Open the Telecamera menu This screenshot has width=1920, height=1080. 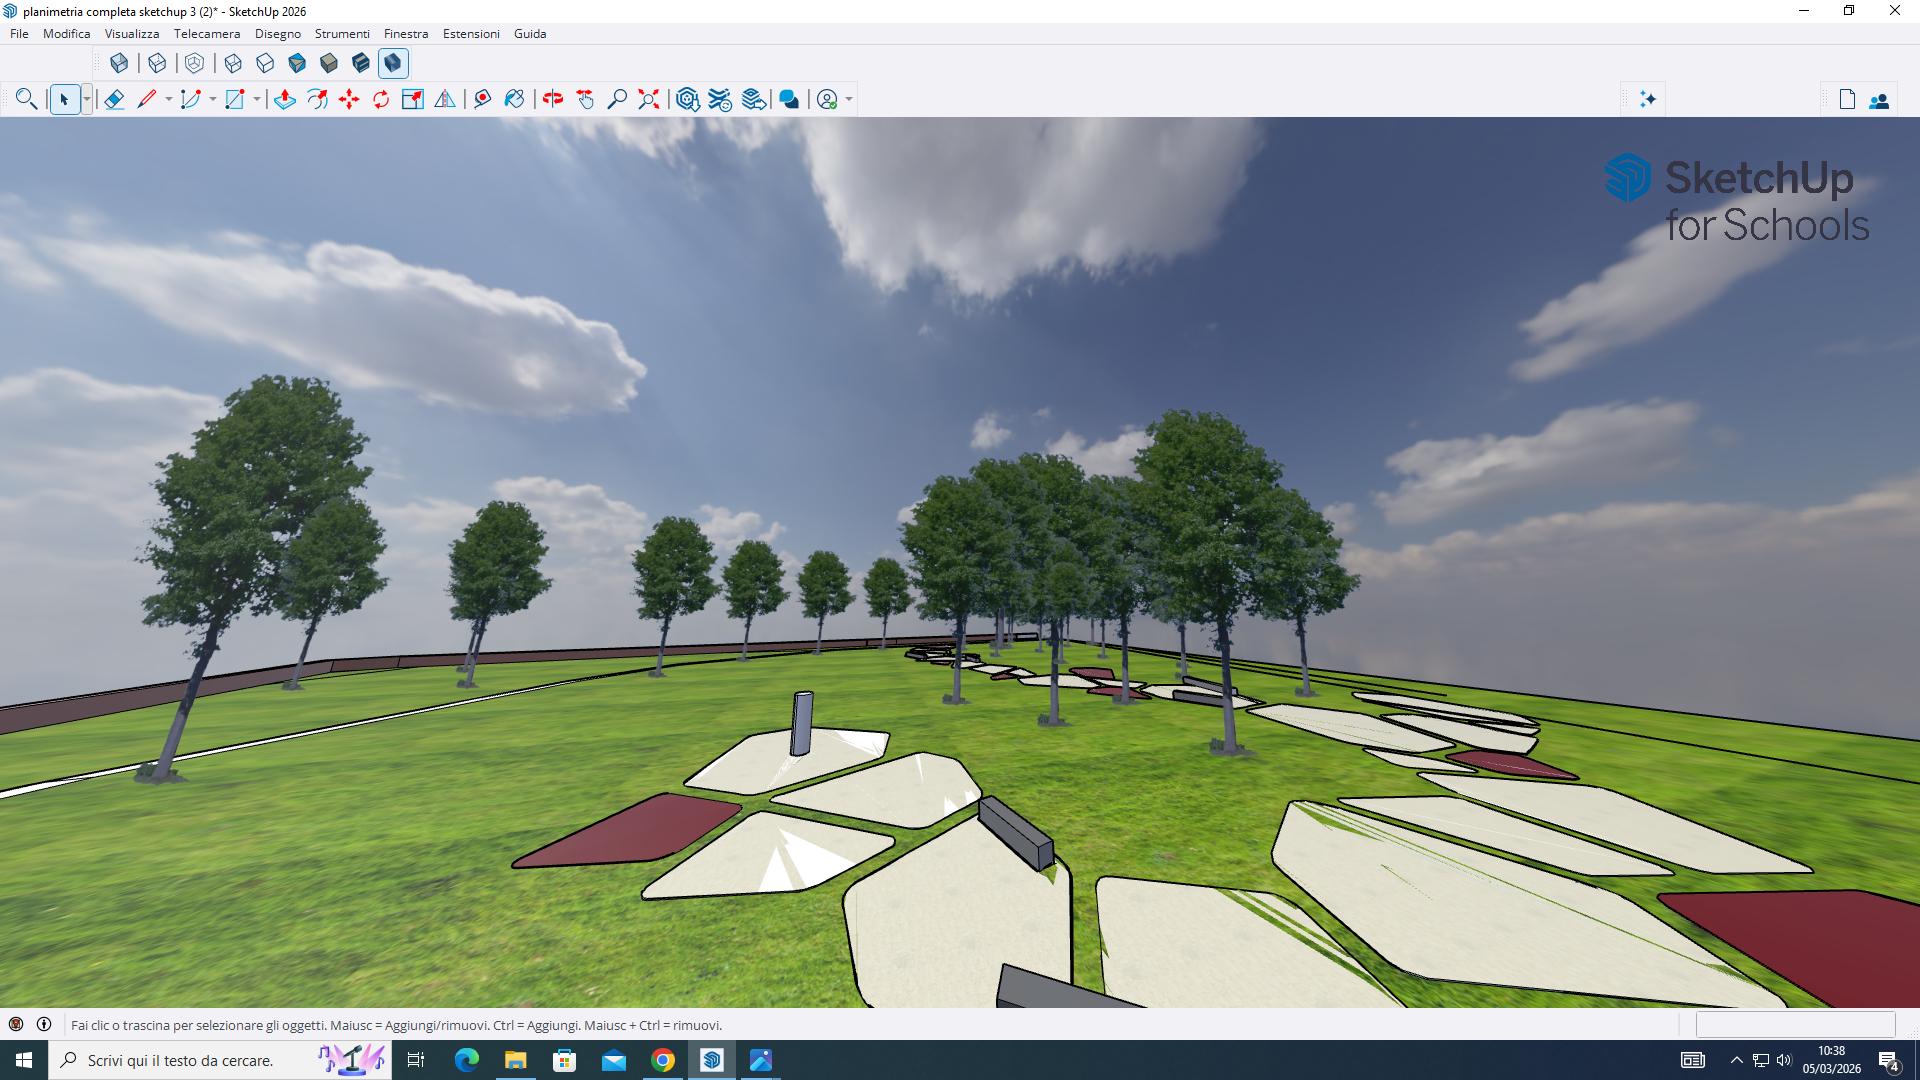(x=207, y=33)
